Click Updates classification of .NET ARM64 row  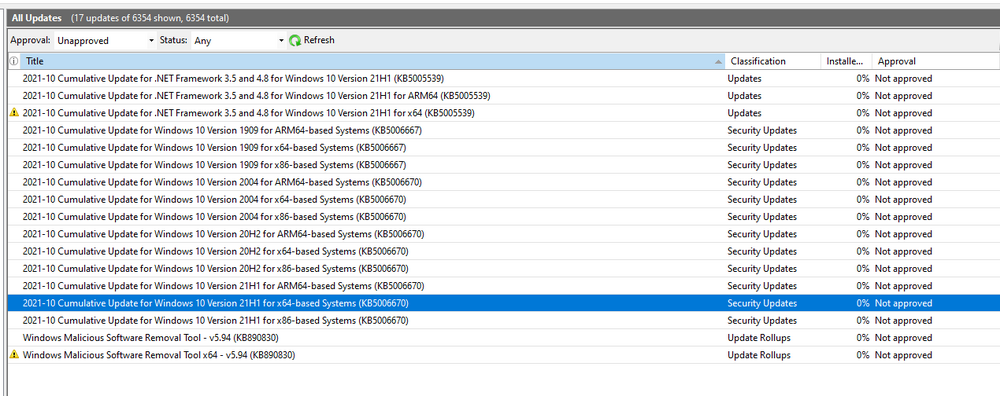coord(744,96)
